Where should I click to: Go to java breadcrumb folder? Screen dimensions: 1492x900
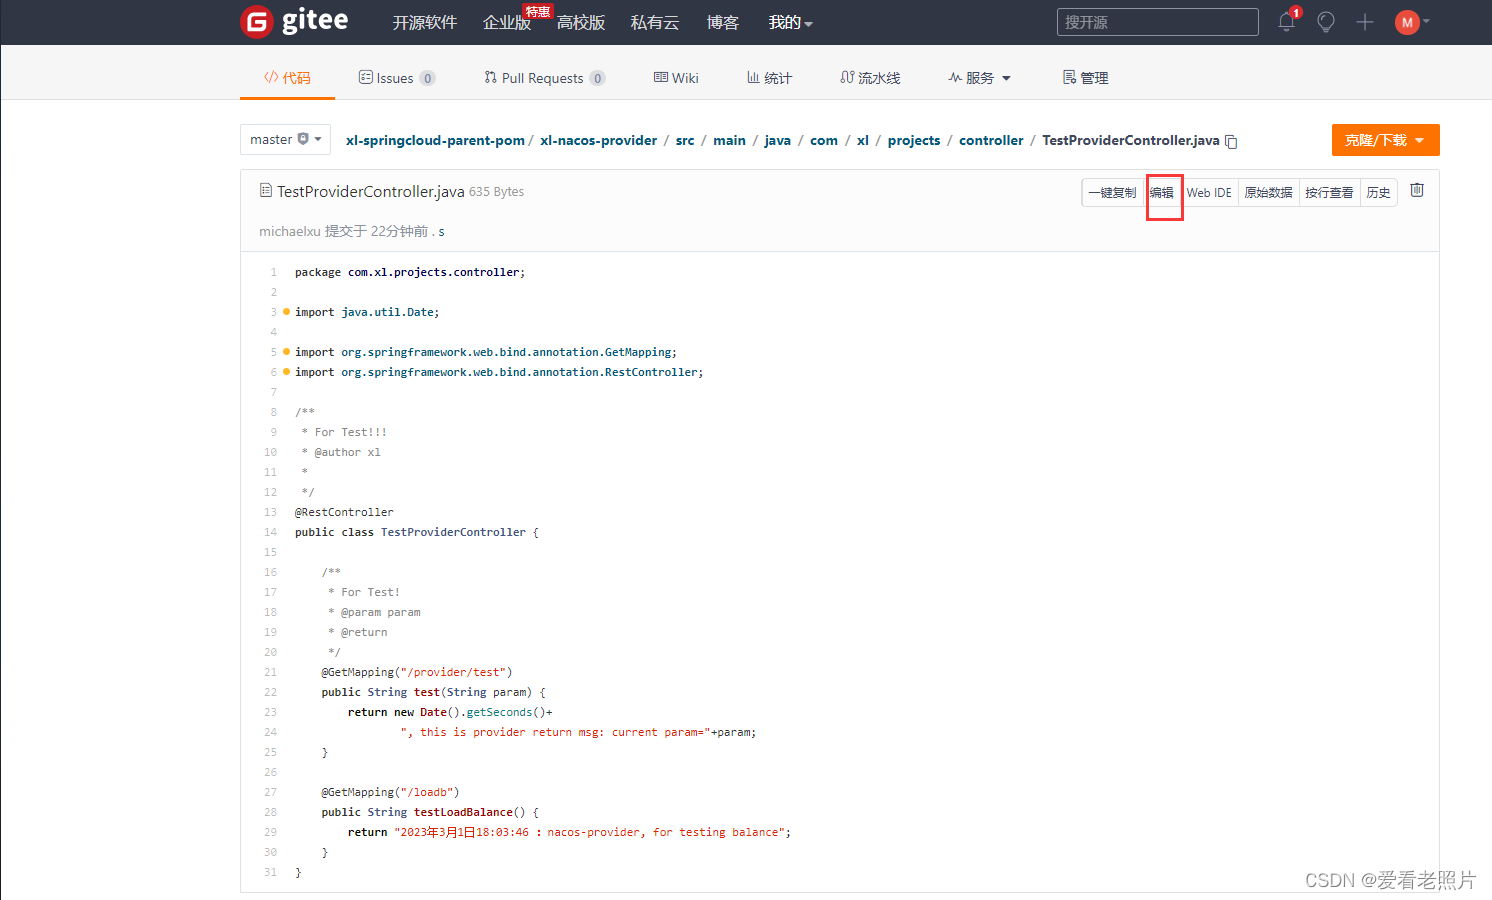(777, 140)
